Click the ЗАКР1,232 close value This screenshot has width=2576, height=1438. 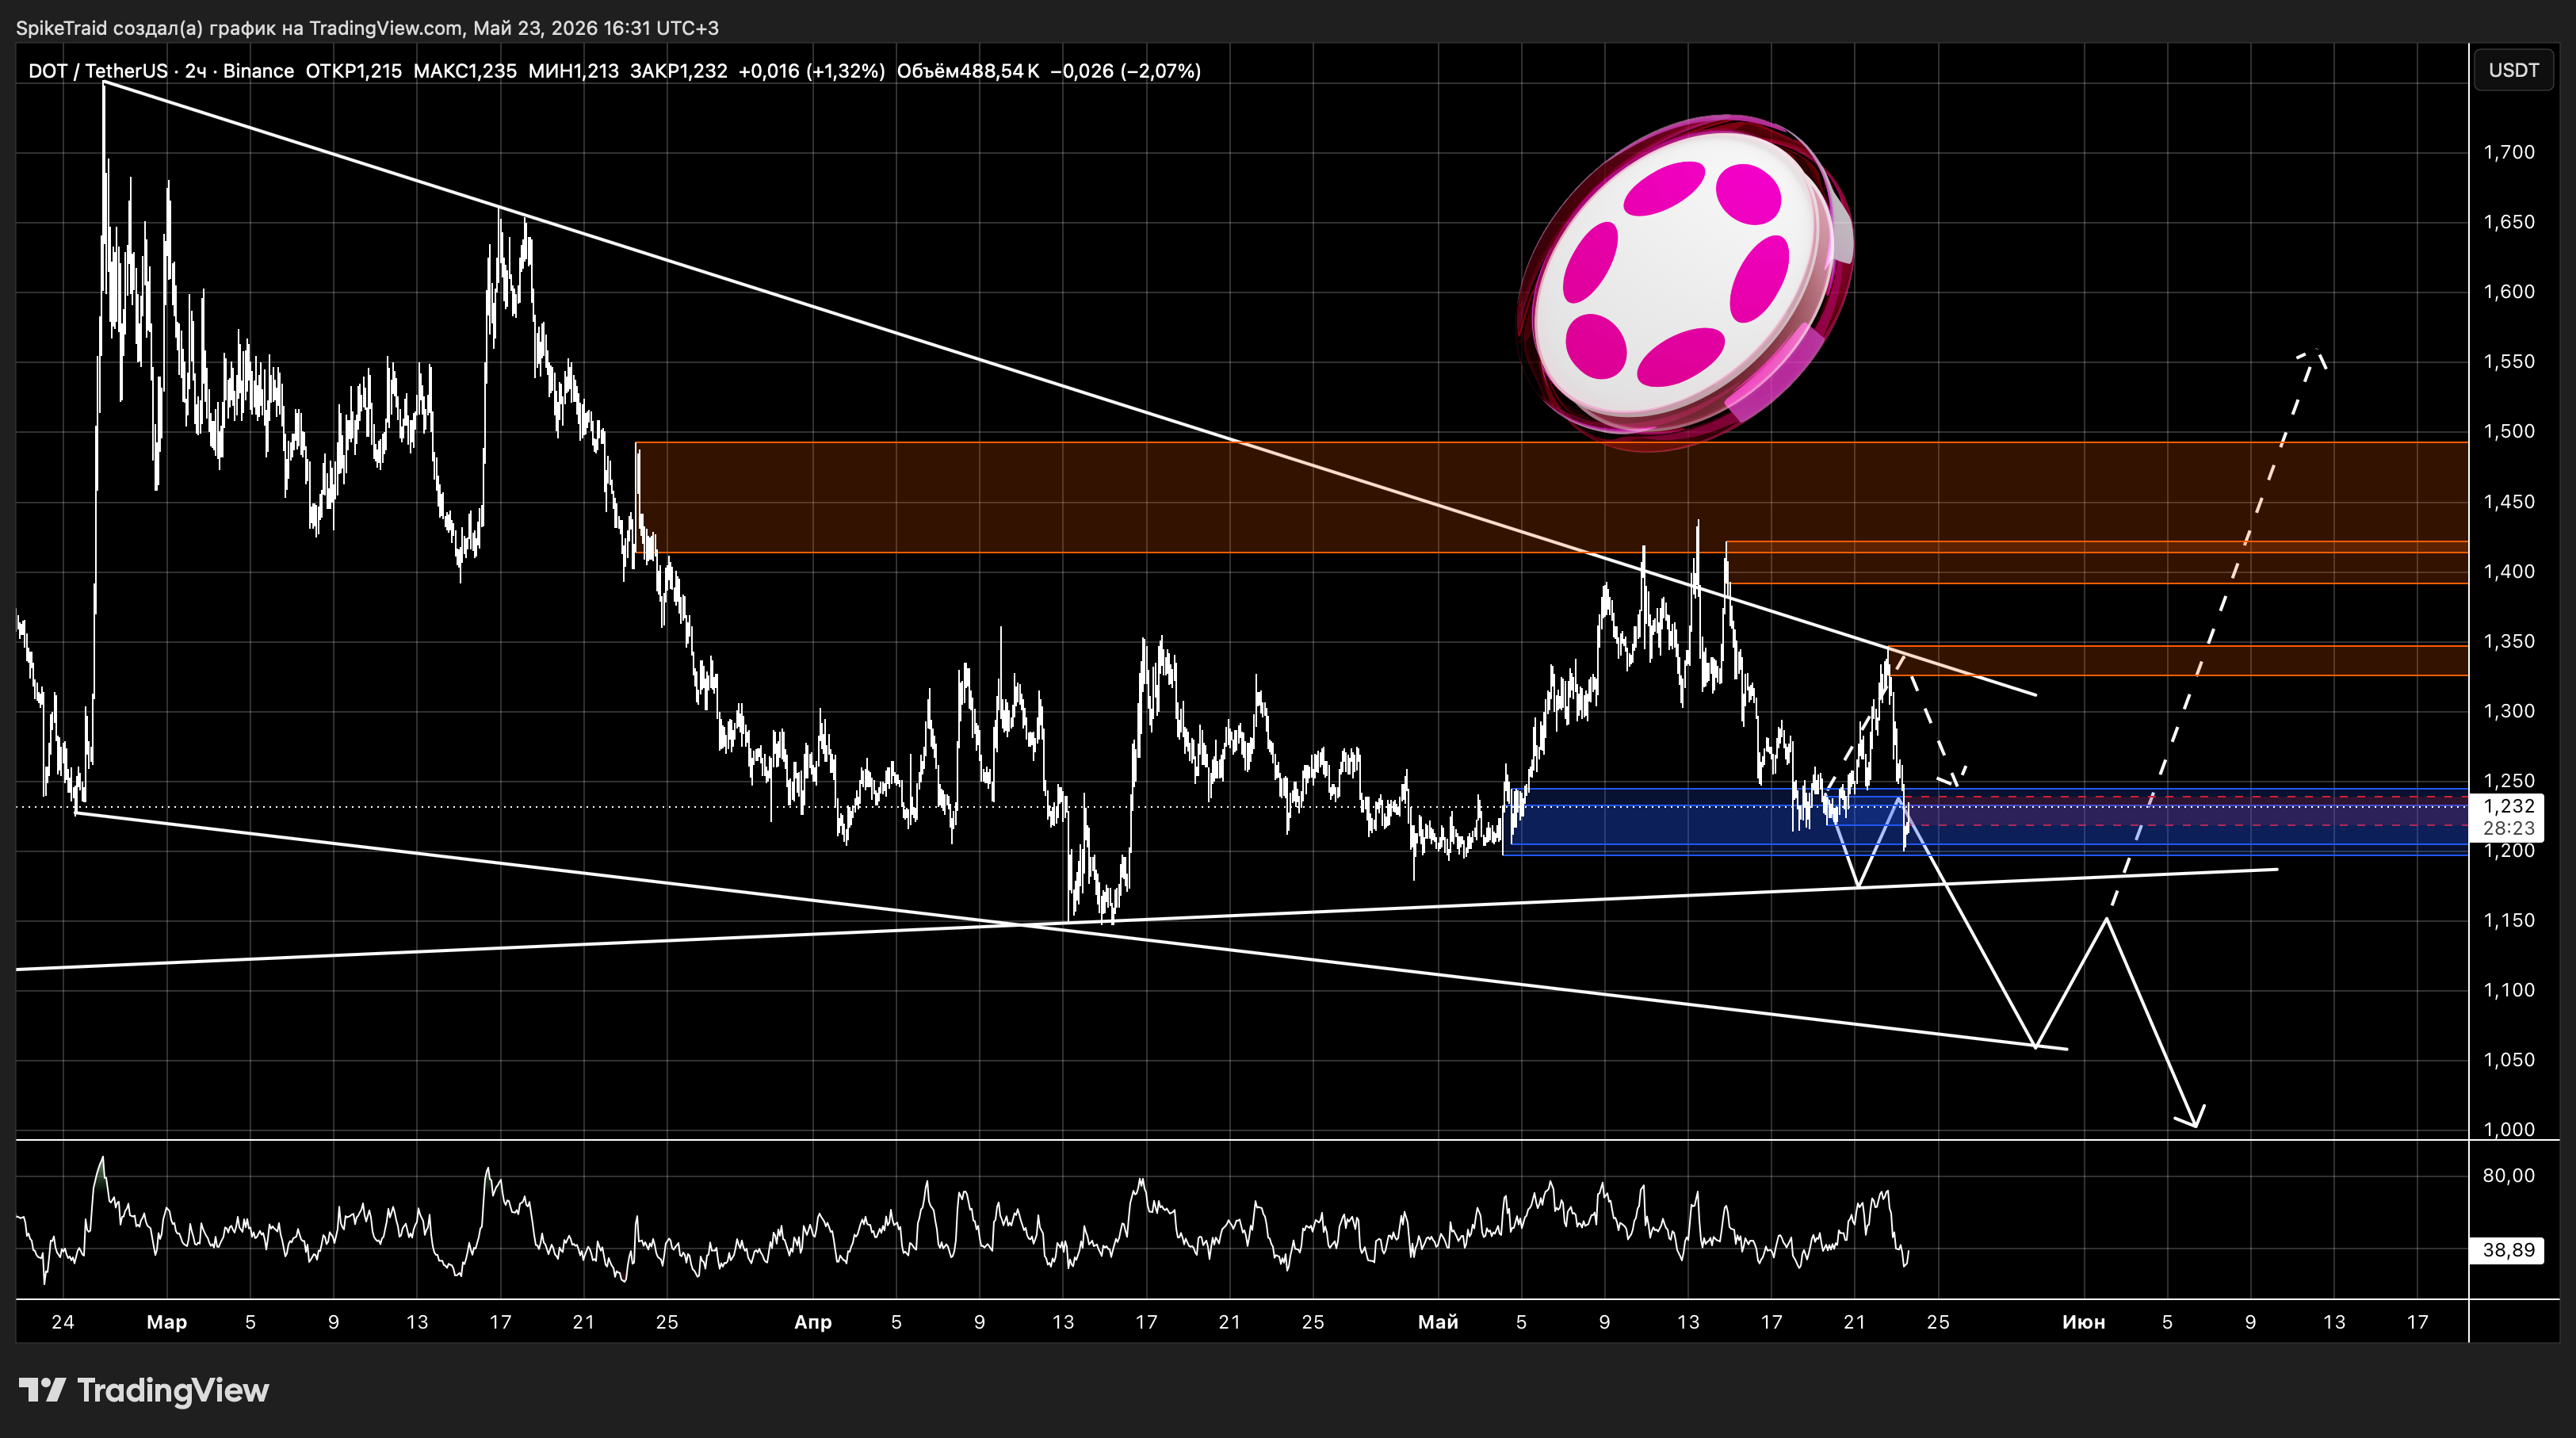679,71
